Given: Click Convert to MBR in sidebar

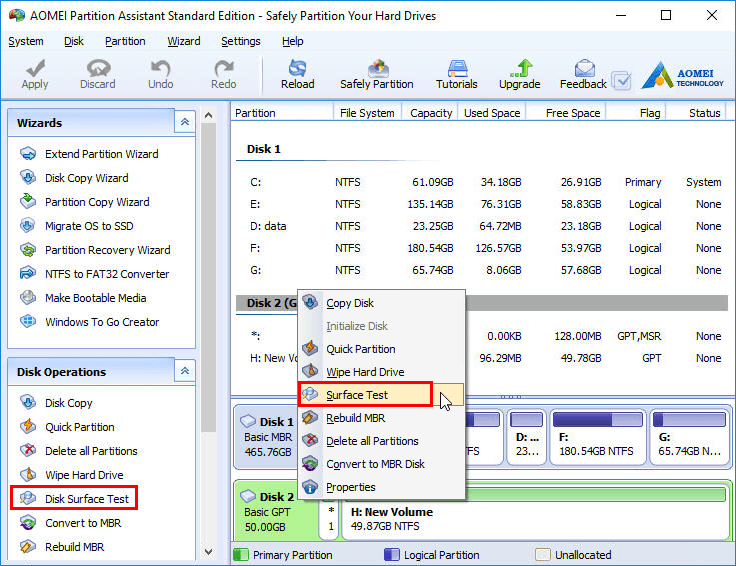Looking at the screenshot, I should click(70, 522).
